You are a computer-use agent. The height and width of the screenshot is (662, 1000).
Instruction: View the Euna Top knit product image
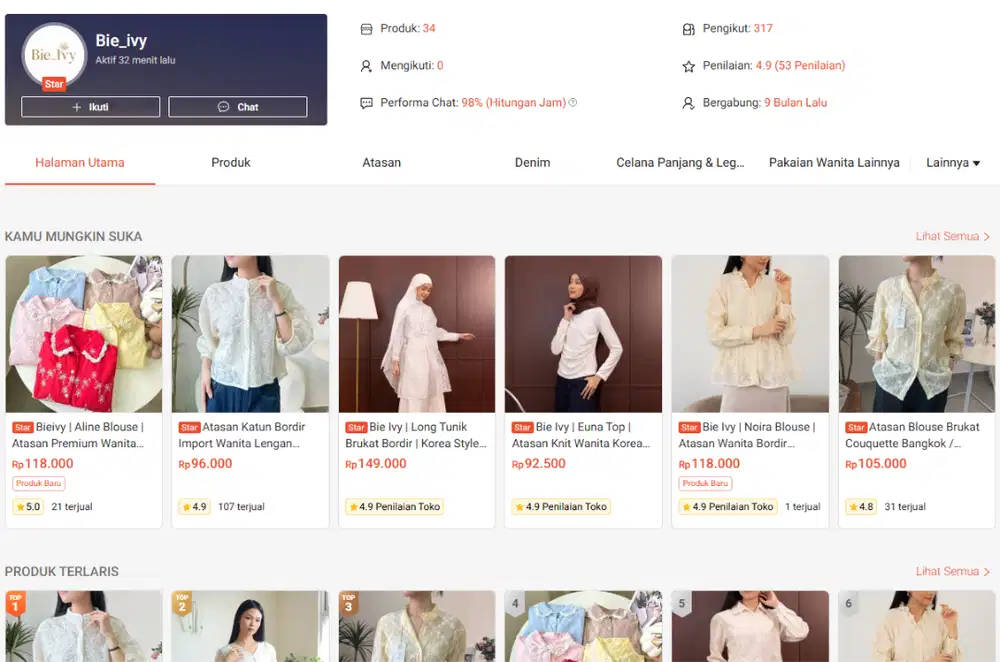pyautogui.click(x=583, y=334)
